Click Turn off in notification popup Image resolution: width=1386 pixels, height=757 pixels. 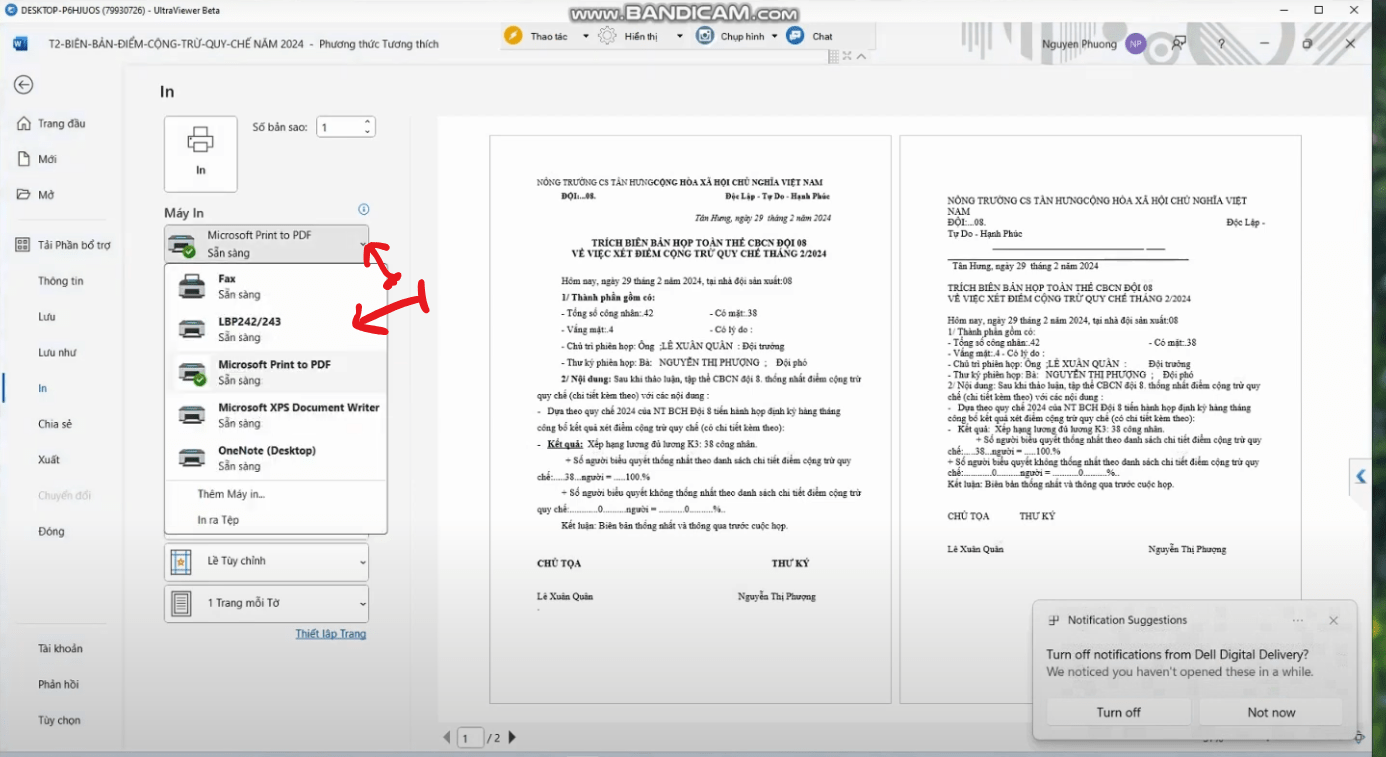point(1118,712)
